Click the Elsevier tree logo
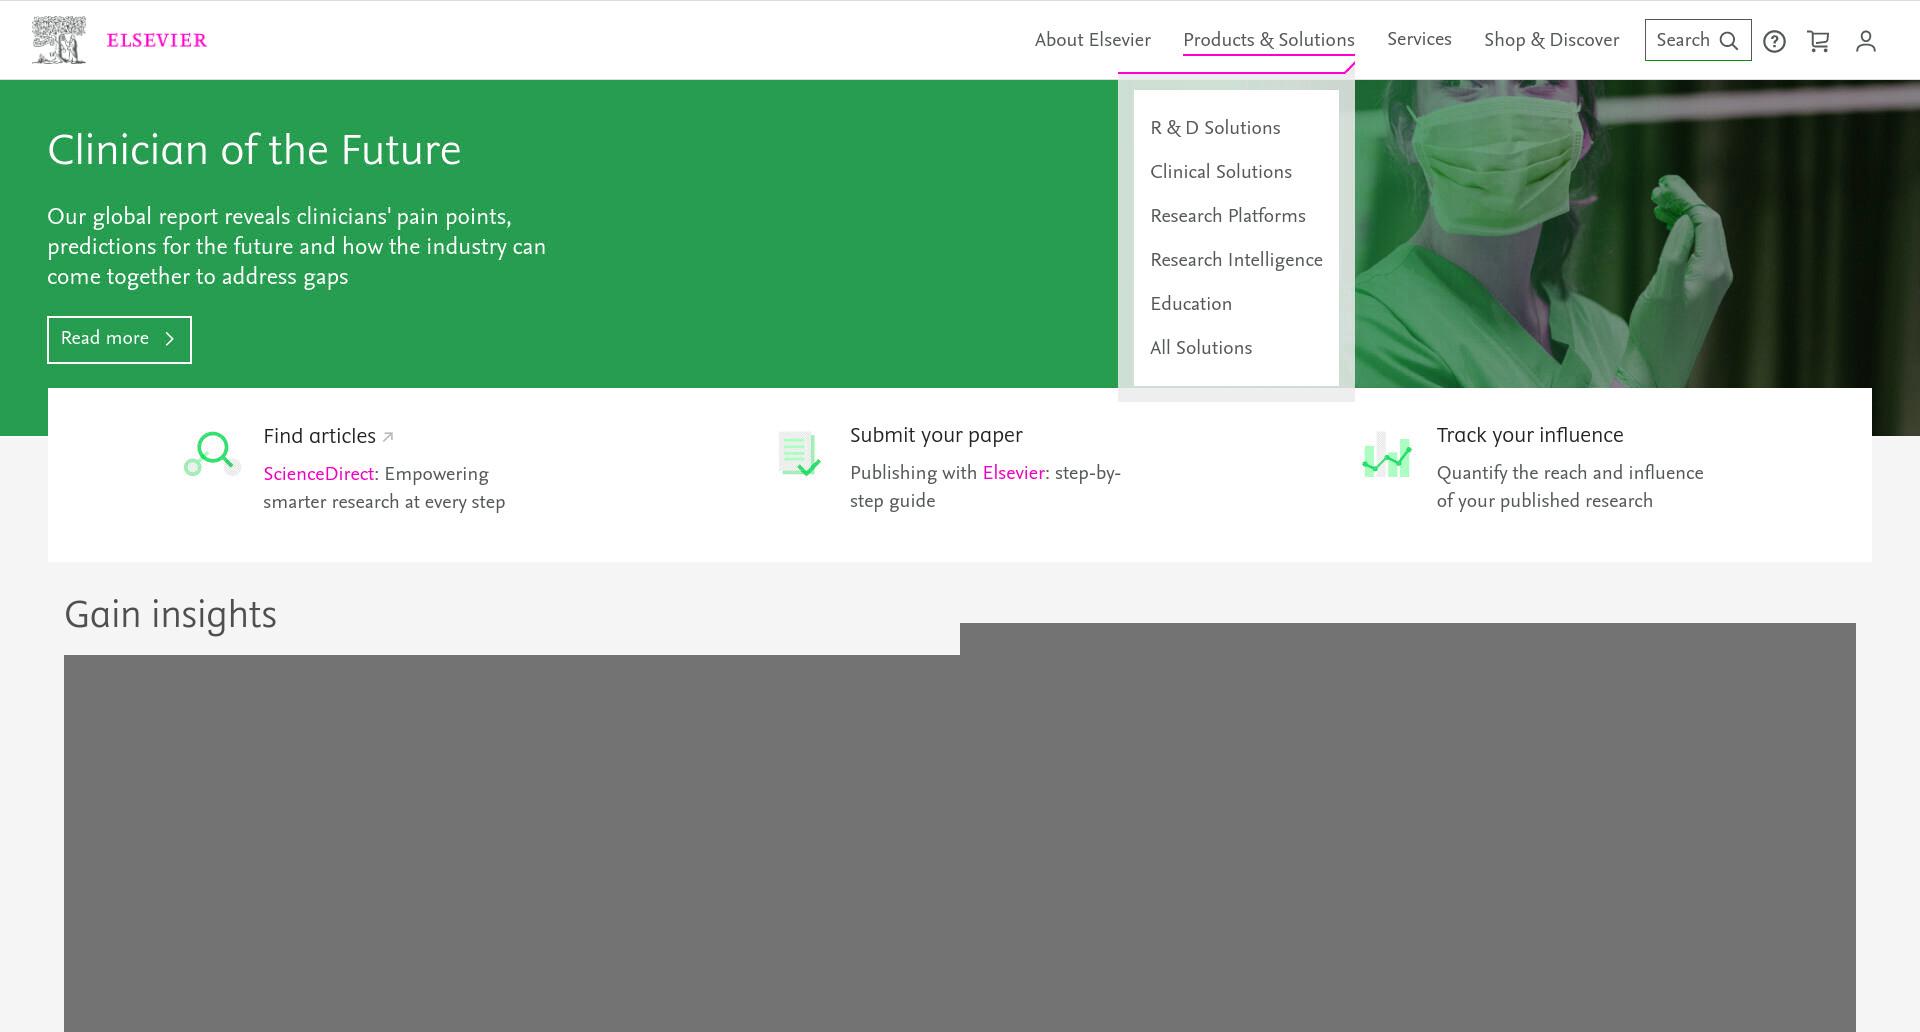The width and height of the screenshot is (1920, 1032). [x=59, y=40]
